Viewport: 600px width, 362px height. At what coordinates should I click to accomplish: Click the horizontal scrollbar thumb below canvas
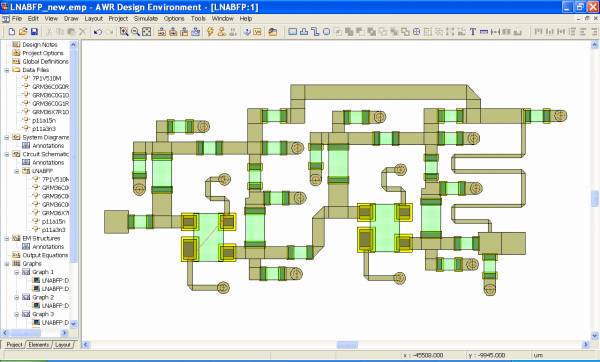(347, 345)
